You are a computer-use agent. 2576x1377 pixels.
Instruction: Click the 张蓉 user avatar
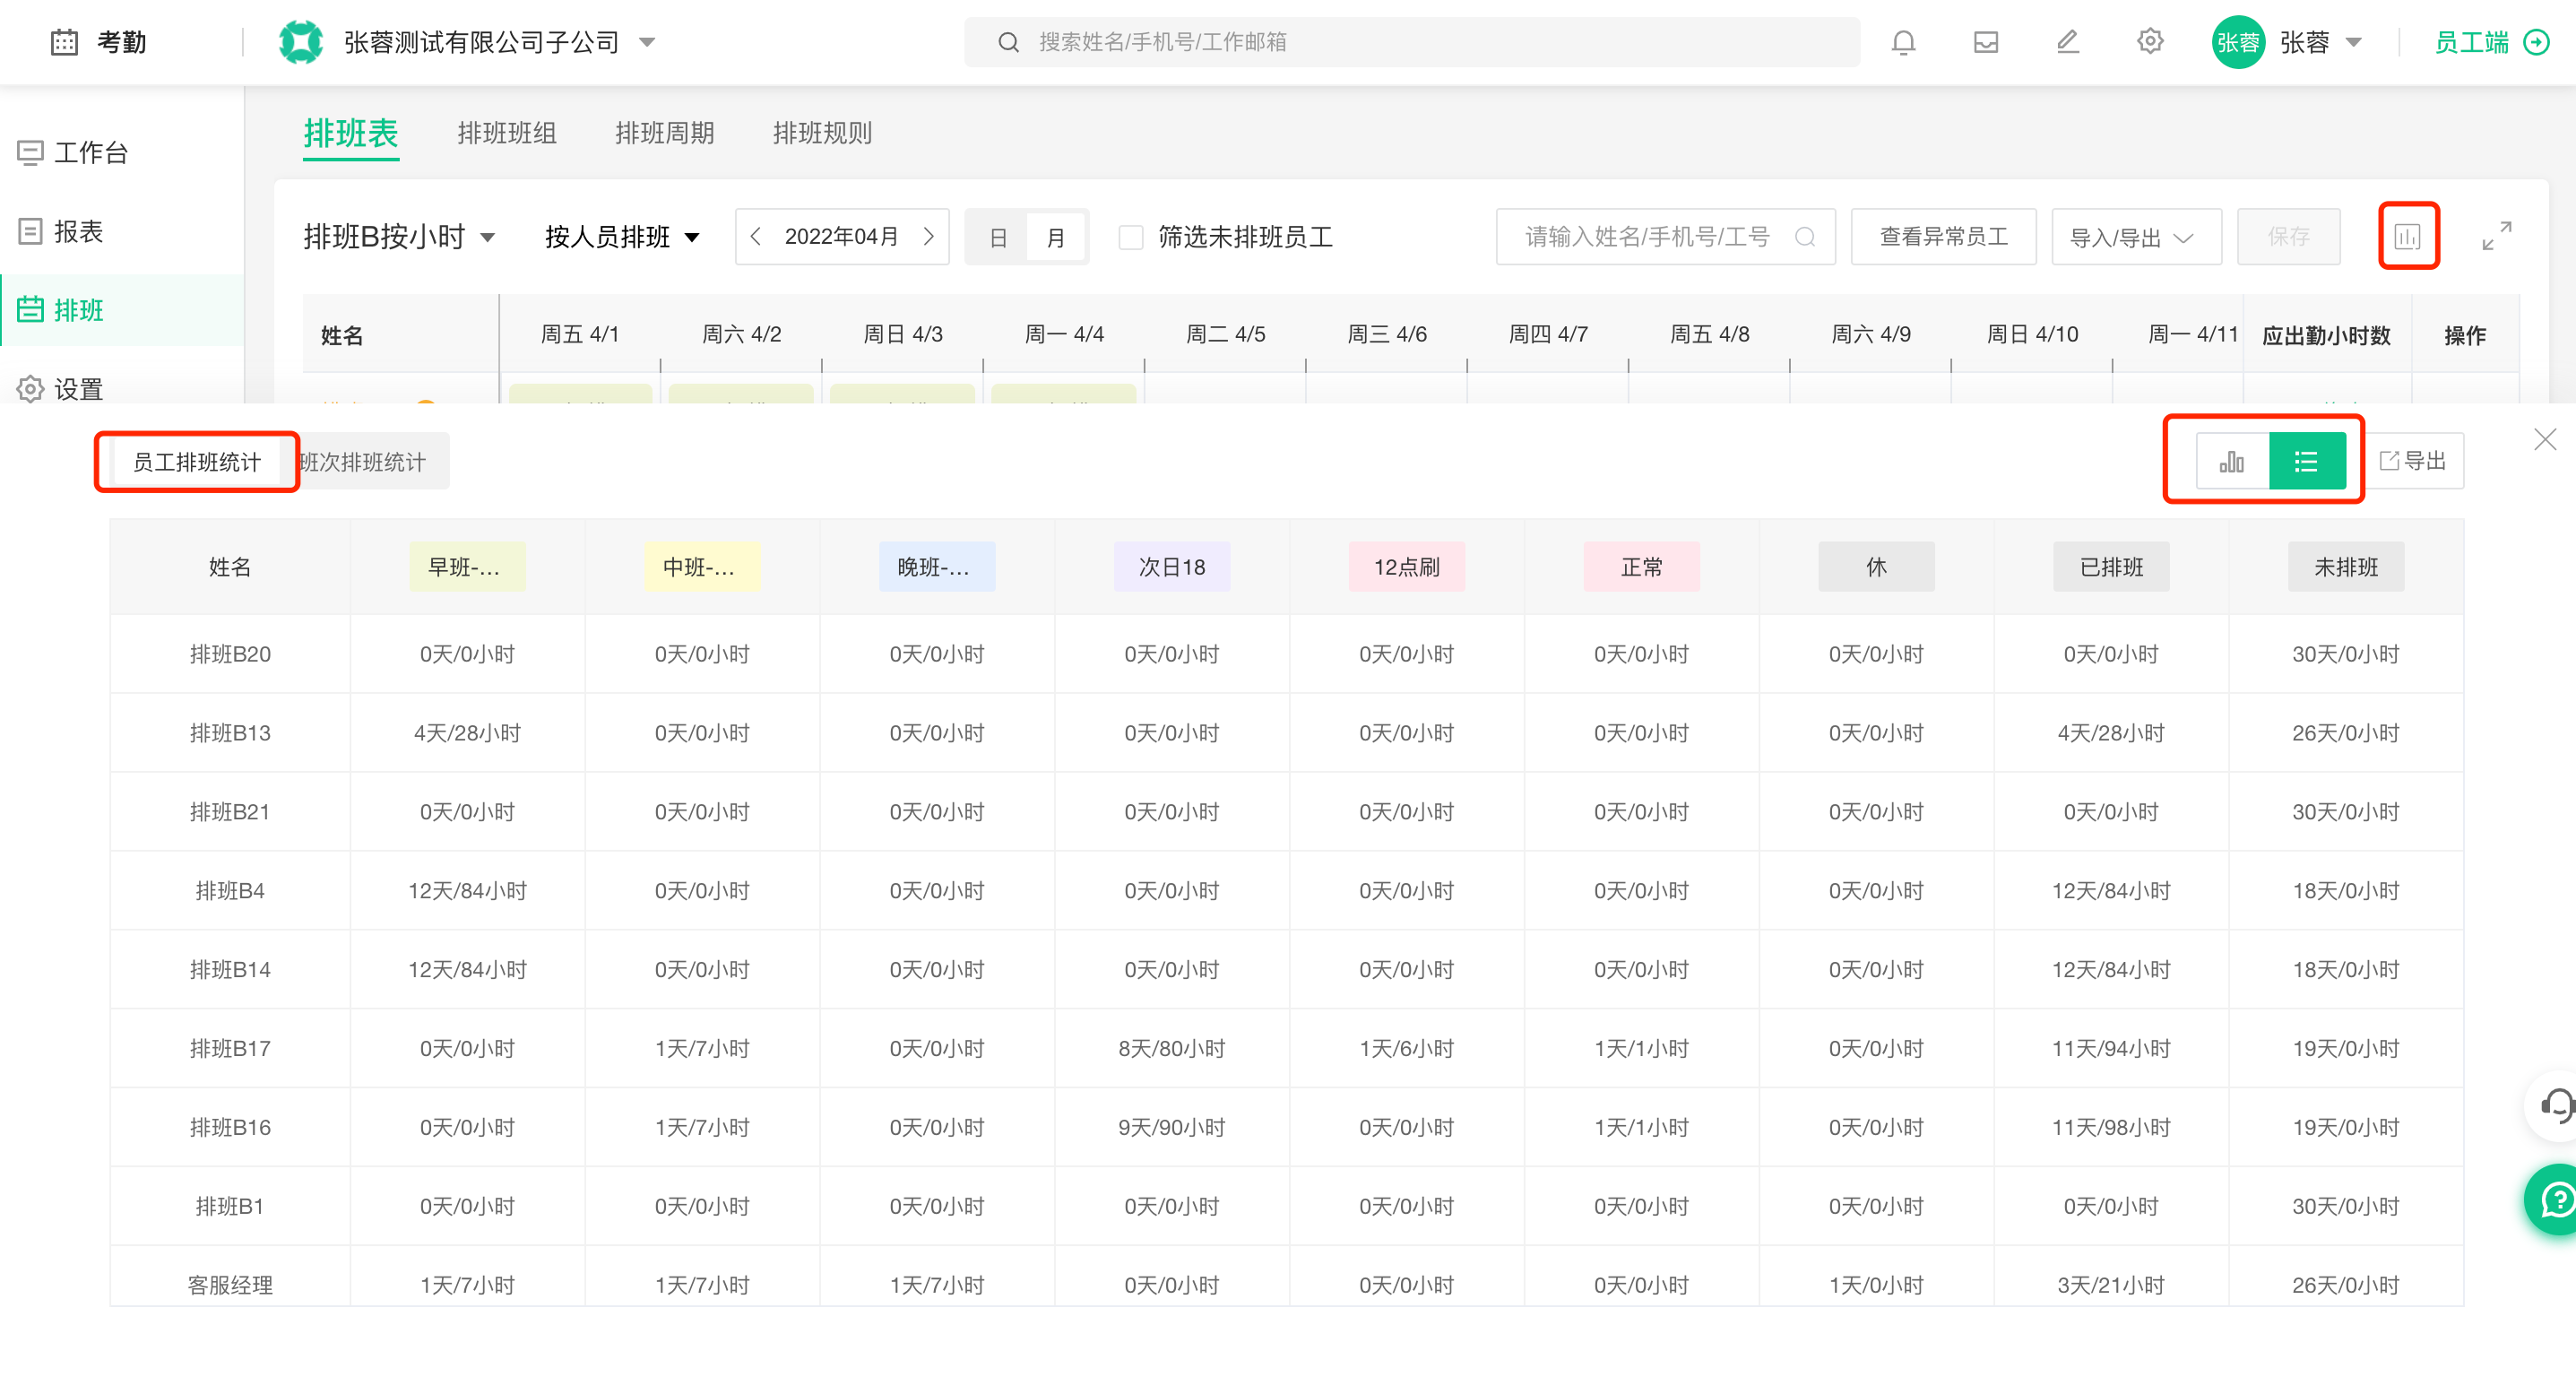point(2238,42)
